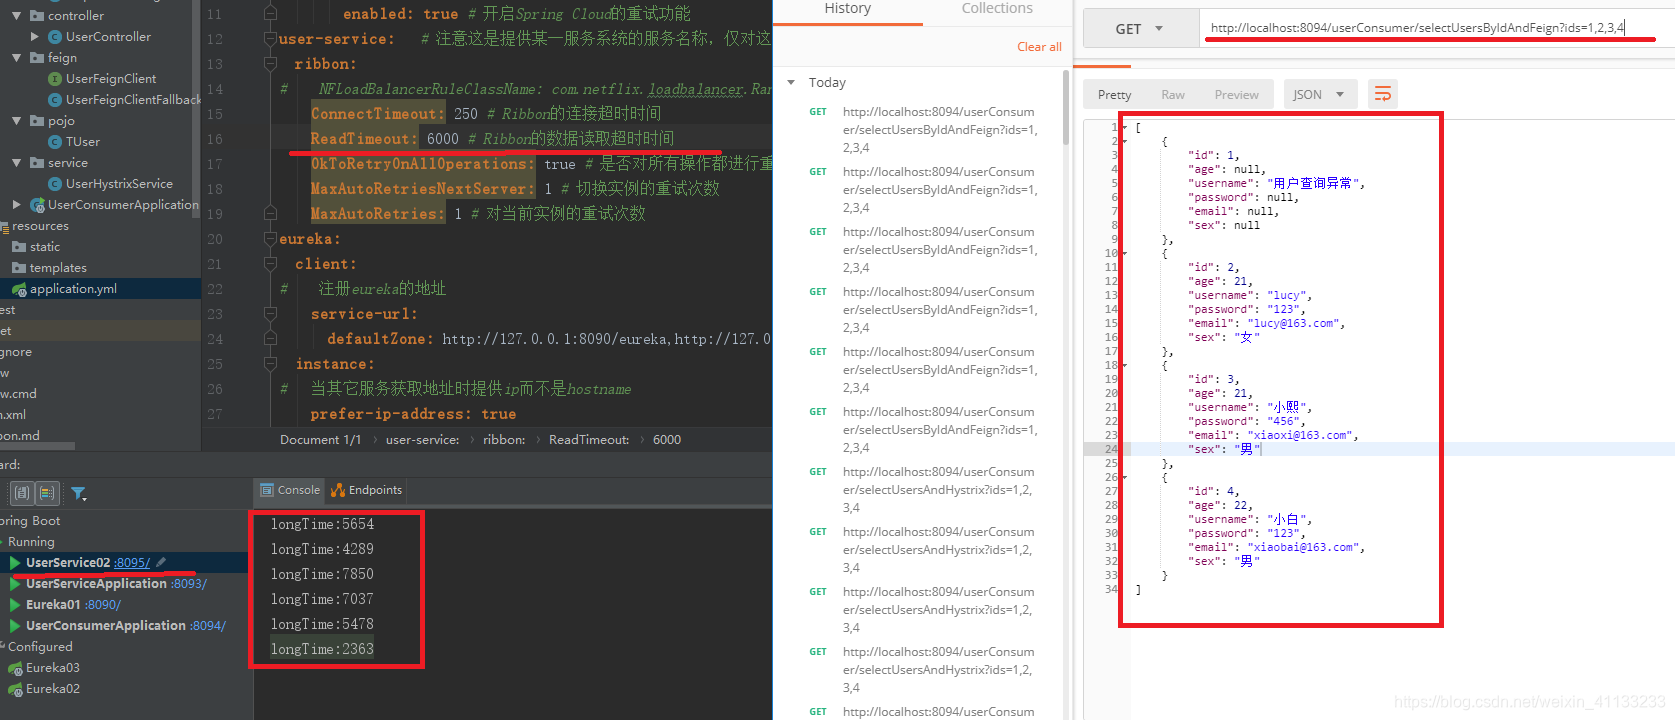Image resolution: width=1675 pixels, height=720 pixels.
Task: Open the Console tab
Action: pos(290,490)
